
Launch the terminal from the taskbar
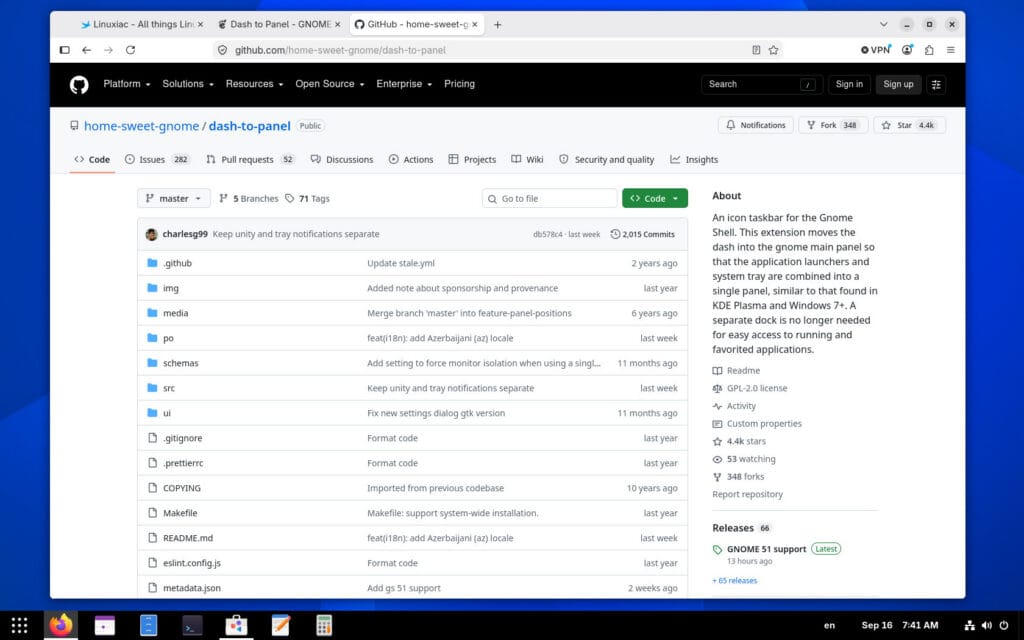point(192,625)
